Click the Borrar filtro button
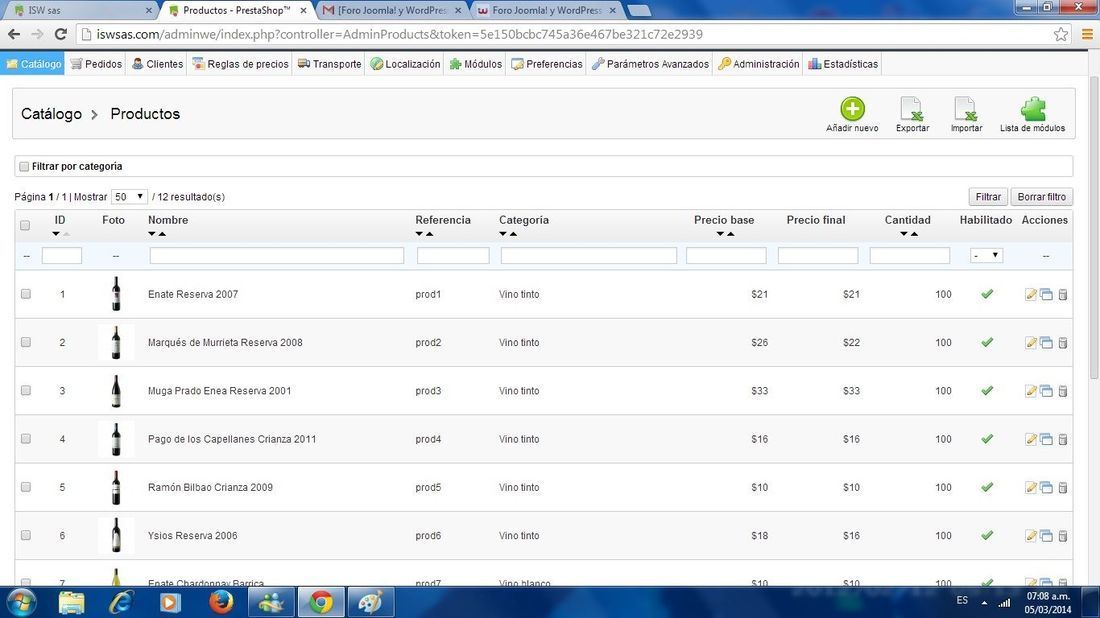Image resolution: width=1100 pixels, height=618 pixels. [1042, 197]
